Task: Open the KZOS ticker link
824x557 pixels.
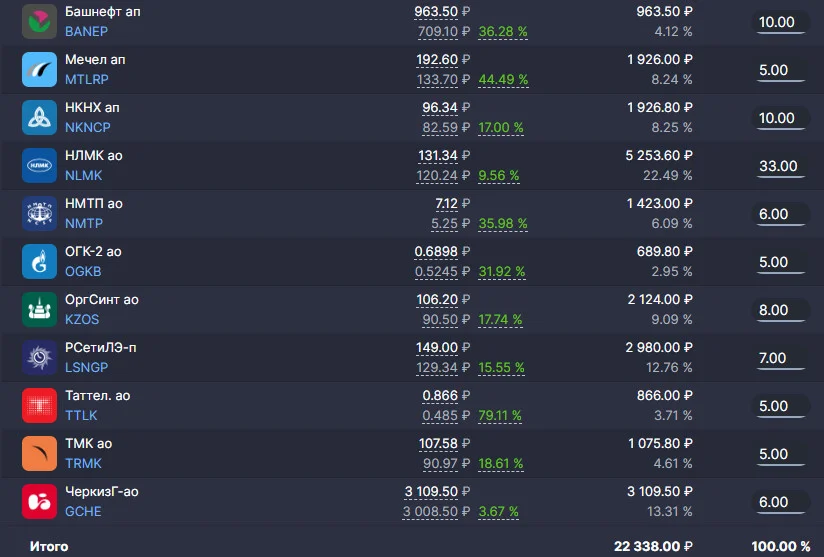Action: click(82, 319)
